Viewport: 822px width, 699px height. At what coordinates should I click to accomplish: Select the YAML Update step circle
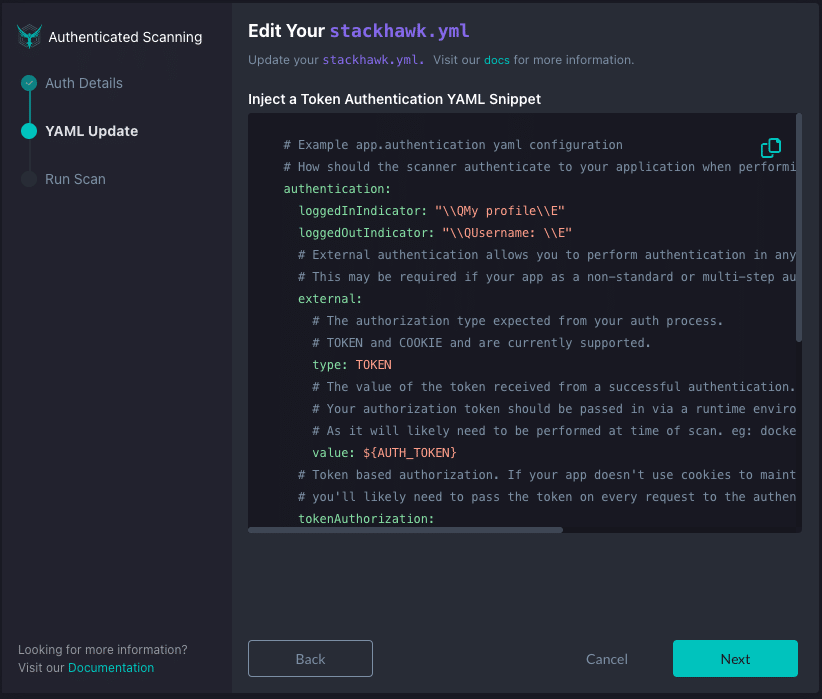(29, 131)
